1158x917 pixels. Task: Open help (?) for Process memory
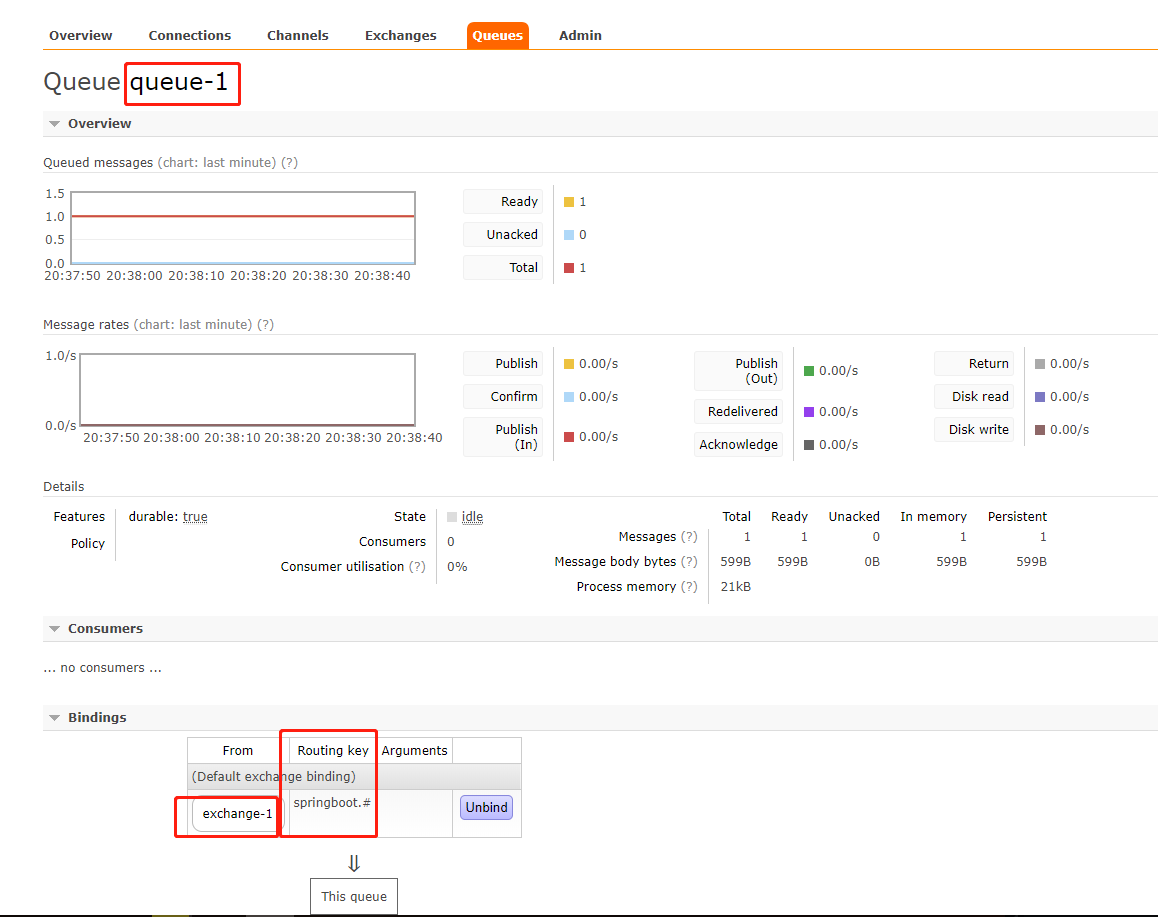689,587
